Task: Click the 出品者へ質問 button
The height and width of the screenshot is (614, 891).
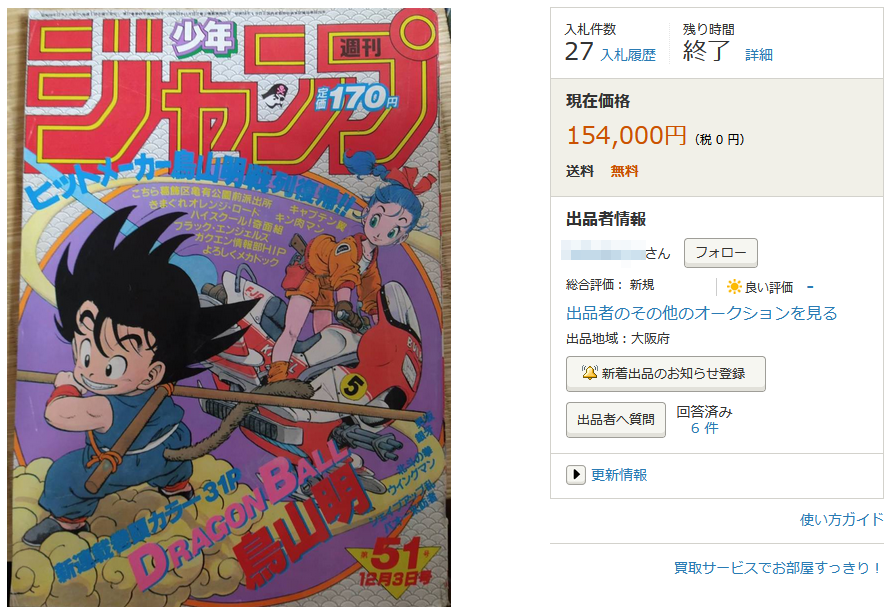Action: tap(615, 419)
